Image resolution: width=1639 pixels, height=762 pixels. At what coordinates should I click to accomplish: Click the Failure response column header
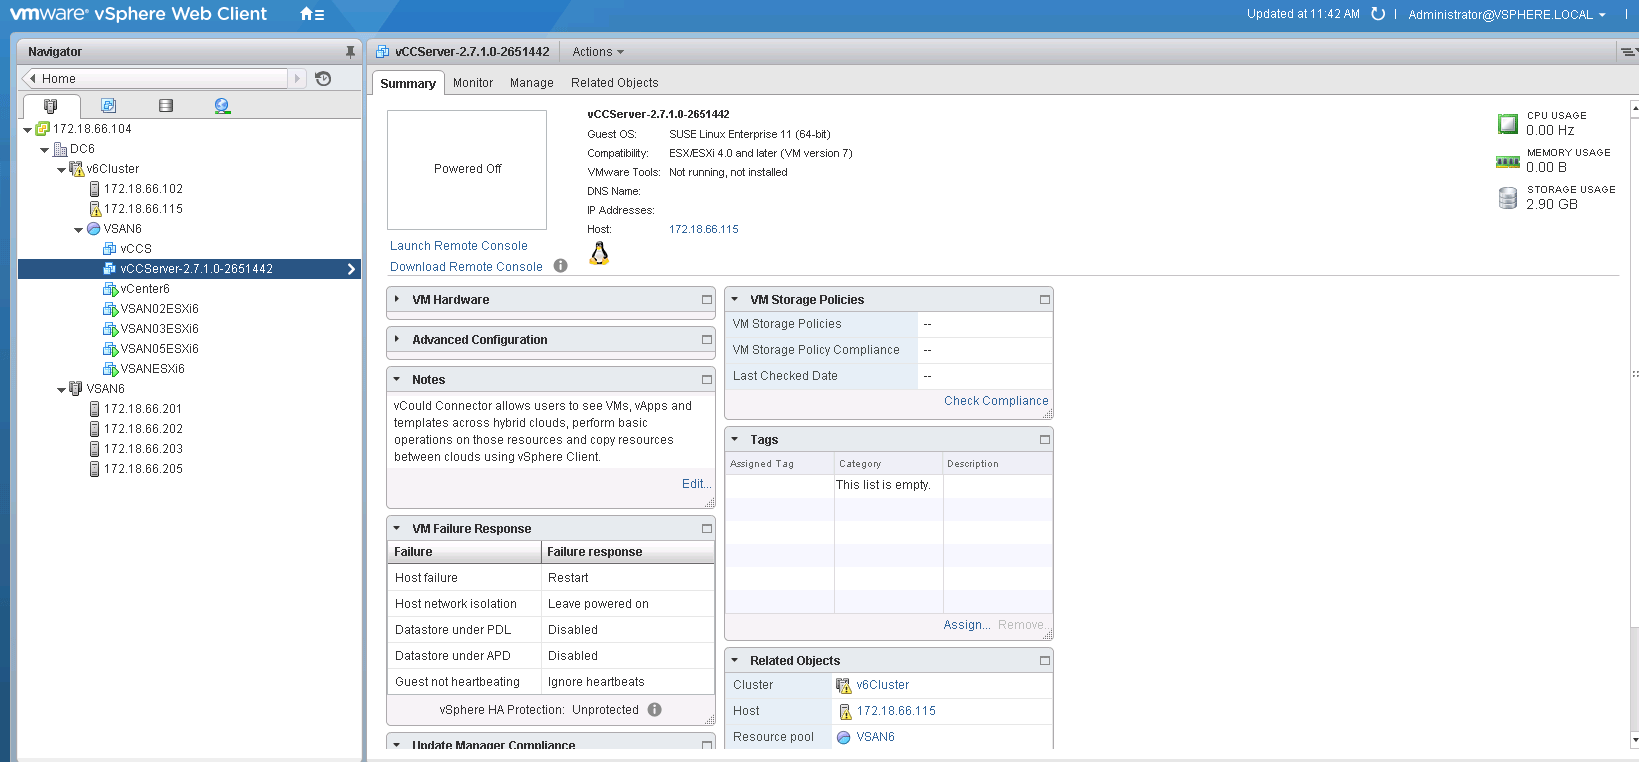point(627,552)
